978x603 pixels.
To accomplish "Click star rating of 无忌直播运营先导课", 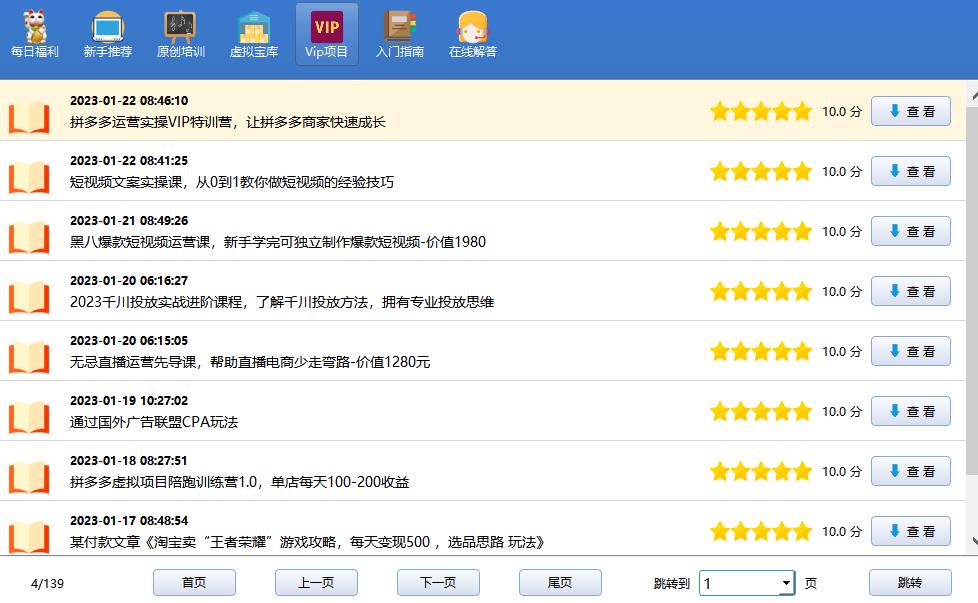I will click(761, 351).
